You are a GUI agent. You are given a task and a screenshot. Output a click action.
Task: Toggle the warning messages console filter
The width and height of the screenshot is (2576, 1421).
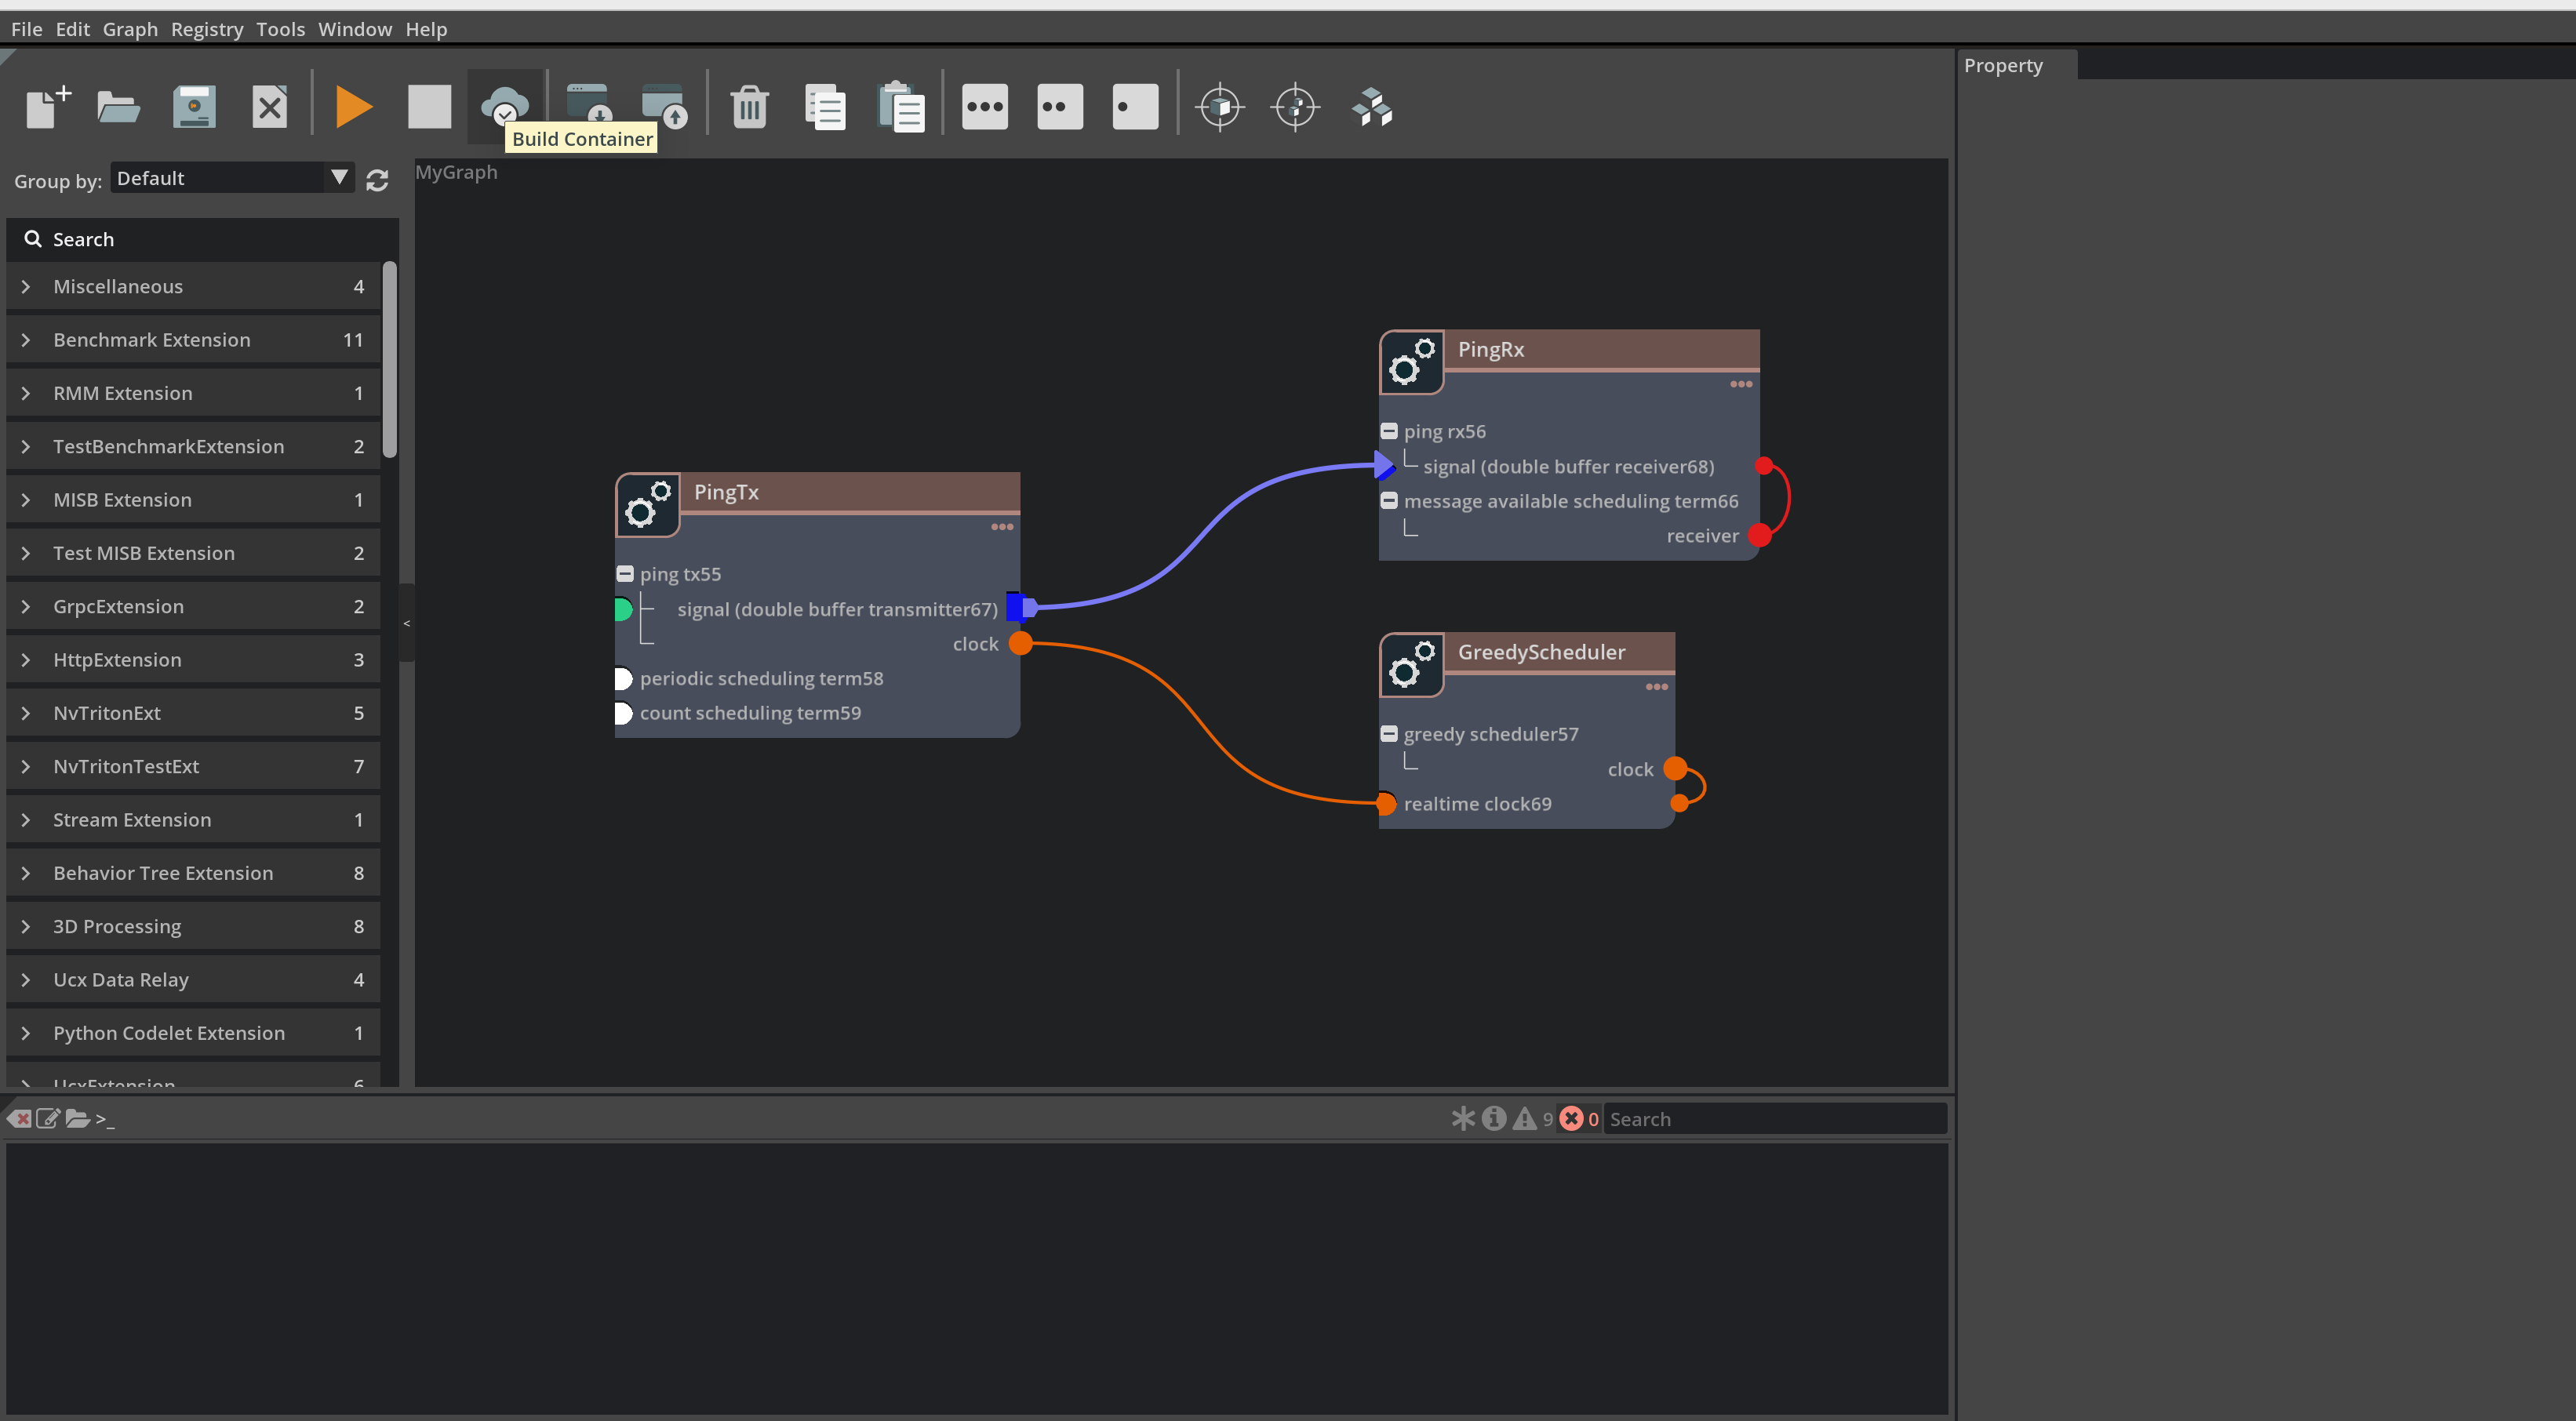(1524, 1118)
